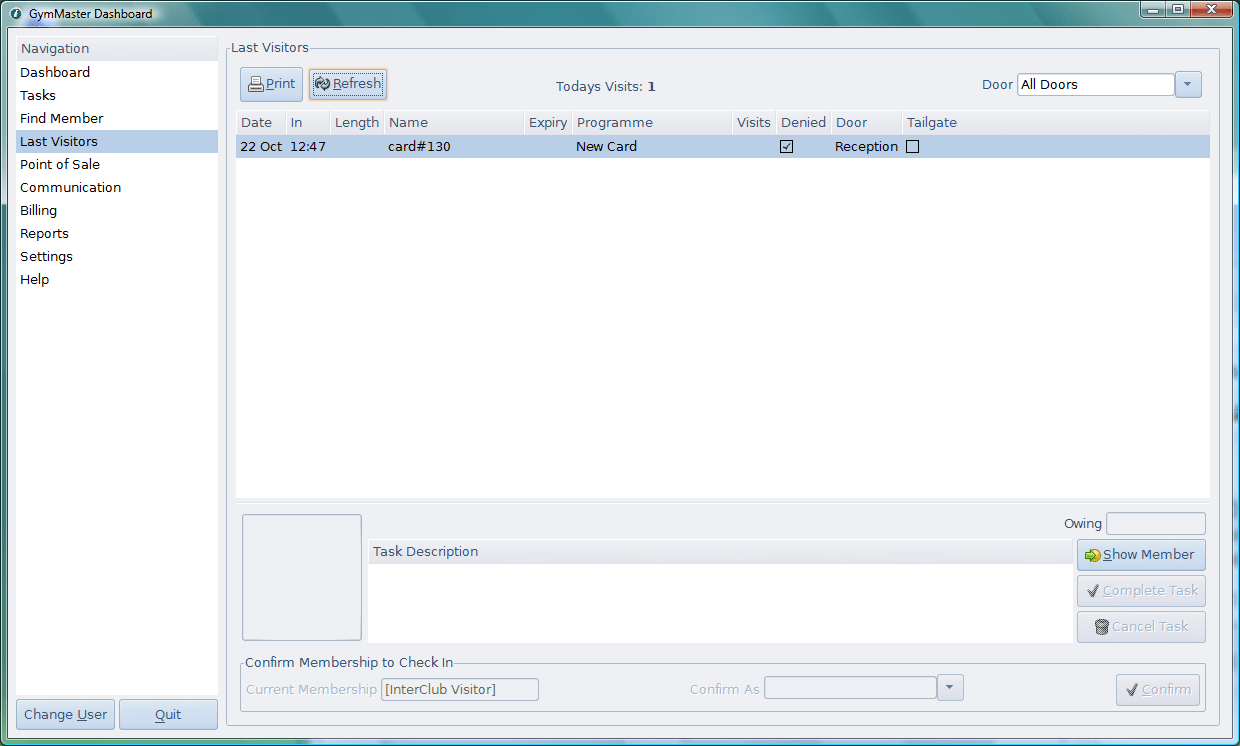The width and height of the screenshot is (1240, 746).
Task: Click the All Doors combo field
Action: tap(1096, 85)
